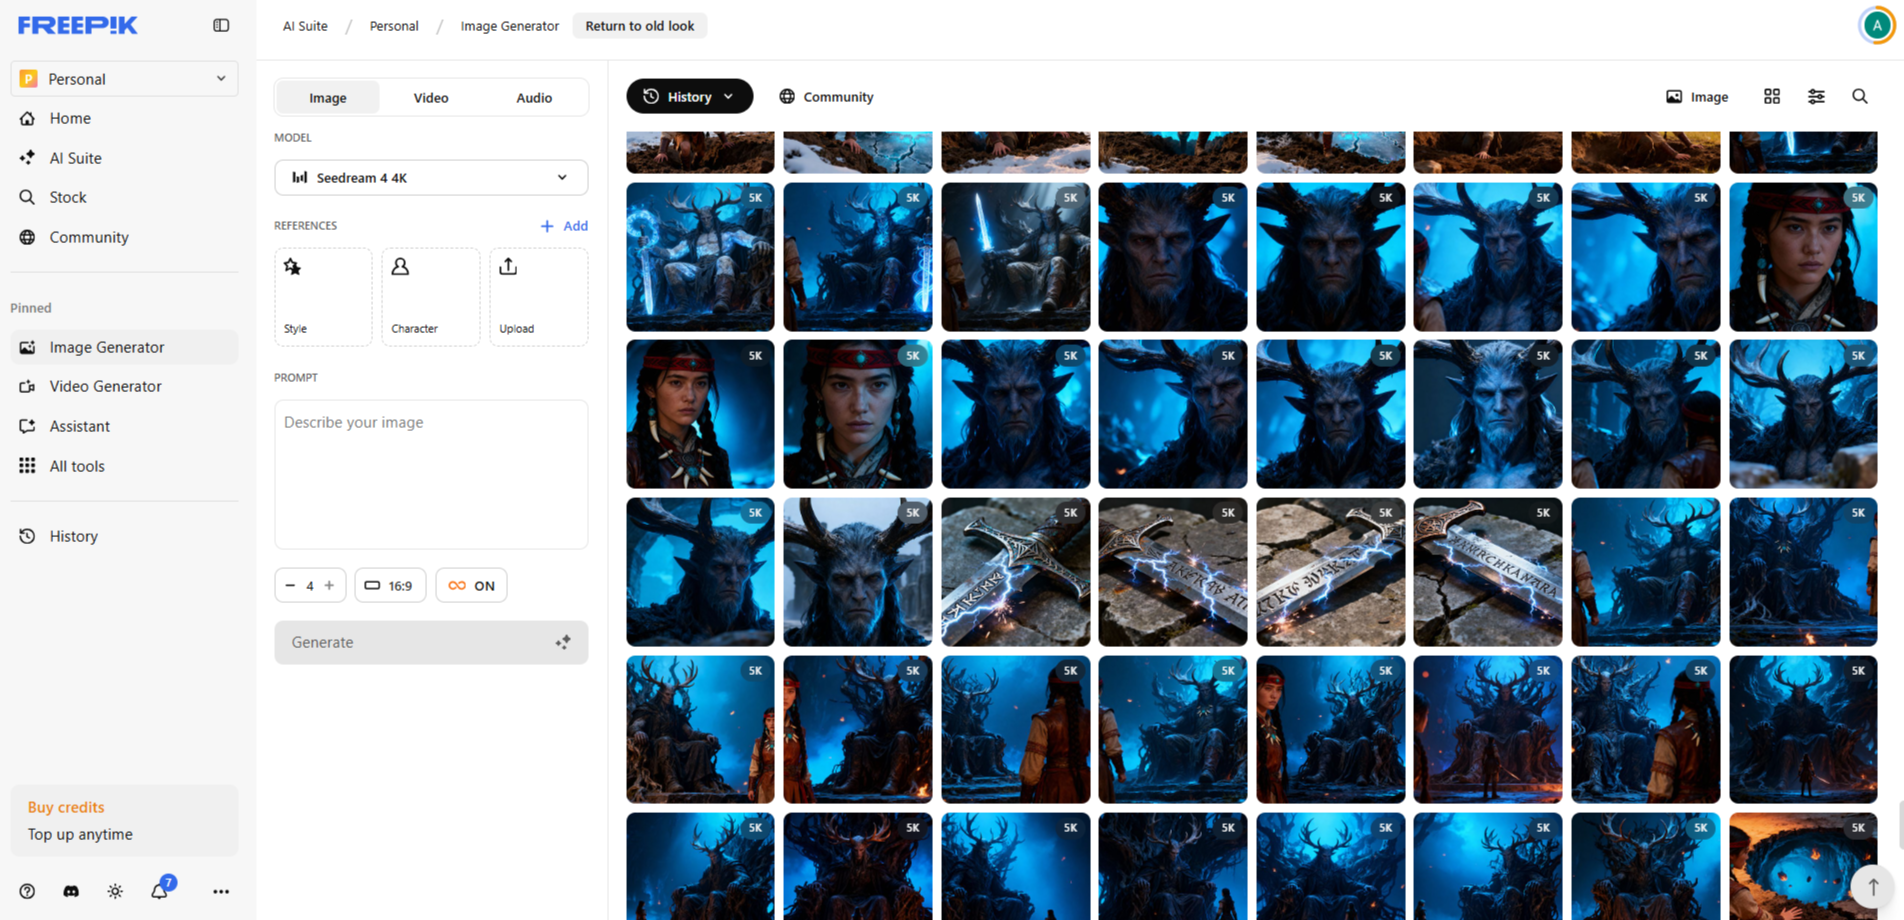
Task: Switch to grid layout view icon
Action: pyautogui.click(x=1772, y=96)
